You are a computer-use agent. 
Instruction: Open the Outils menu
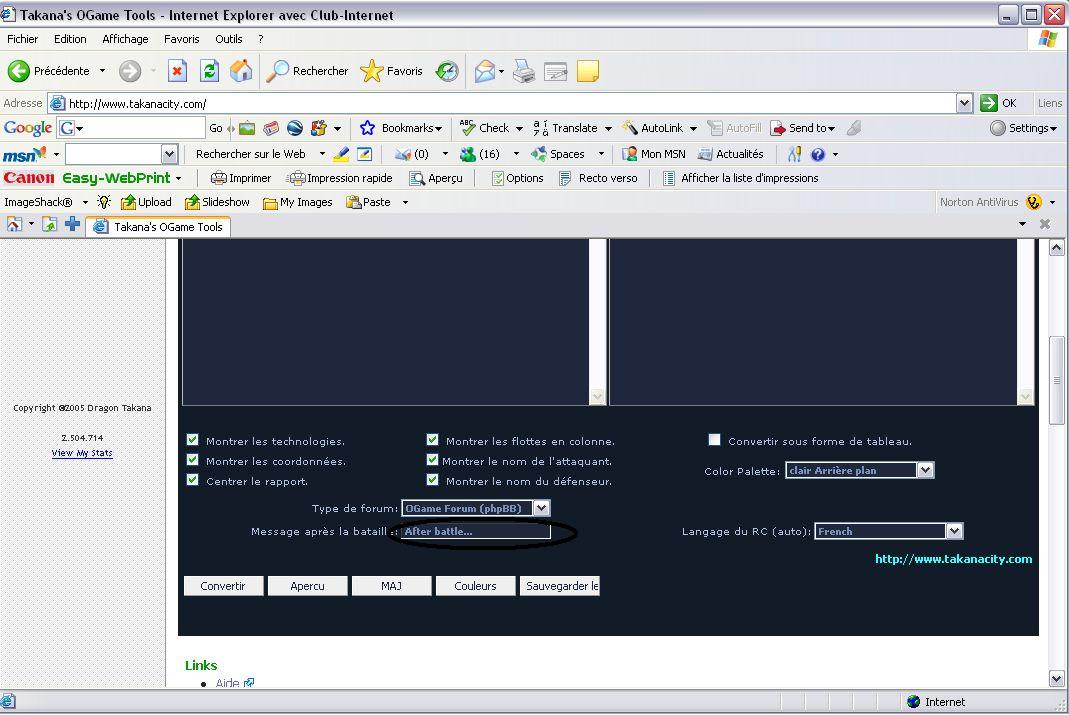[228, 39]
